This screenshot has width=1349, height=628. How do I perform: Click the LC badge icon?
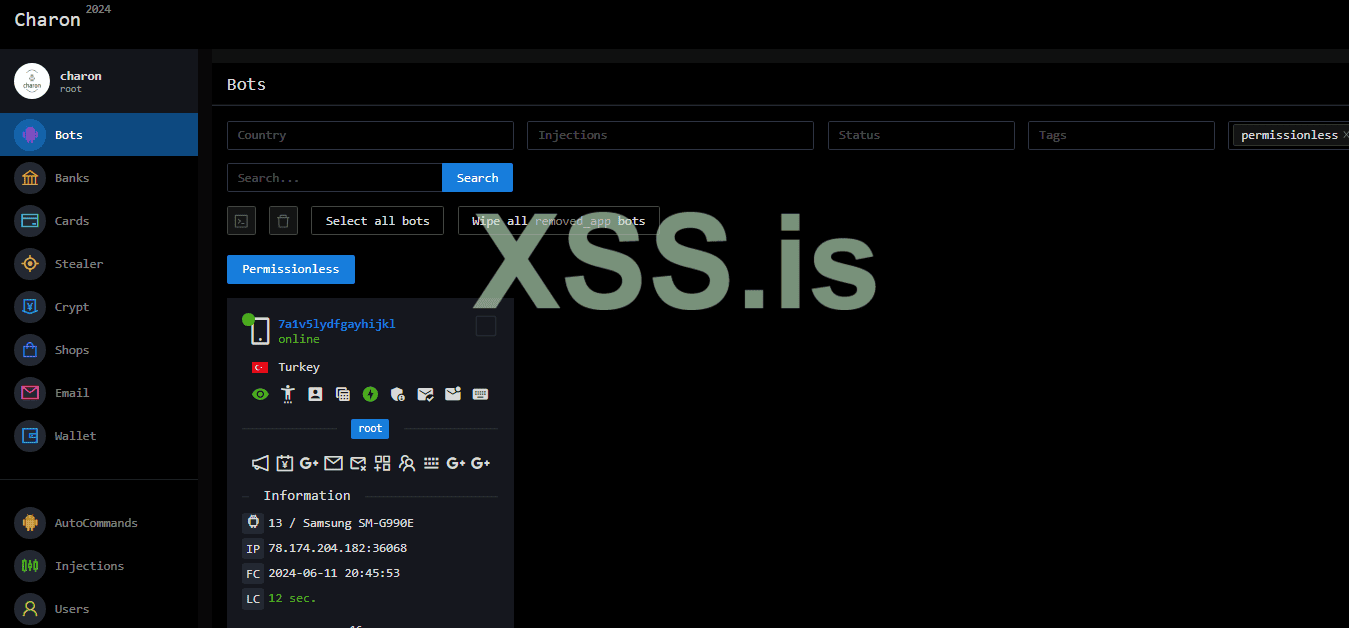[x=253, y=599]
